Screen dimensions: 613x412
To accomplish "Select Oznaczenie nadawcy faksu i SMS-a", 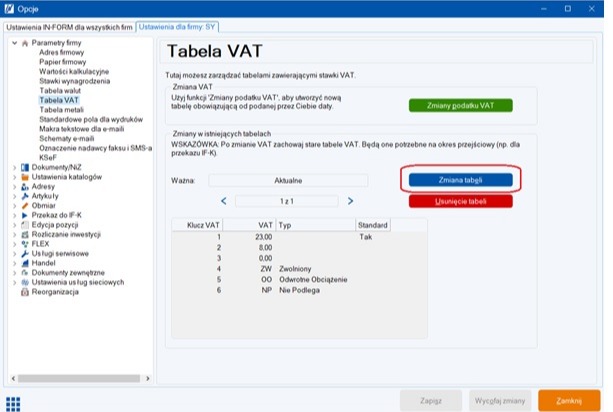I will pyautogui.click(x=95, y=148).
